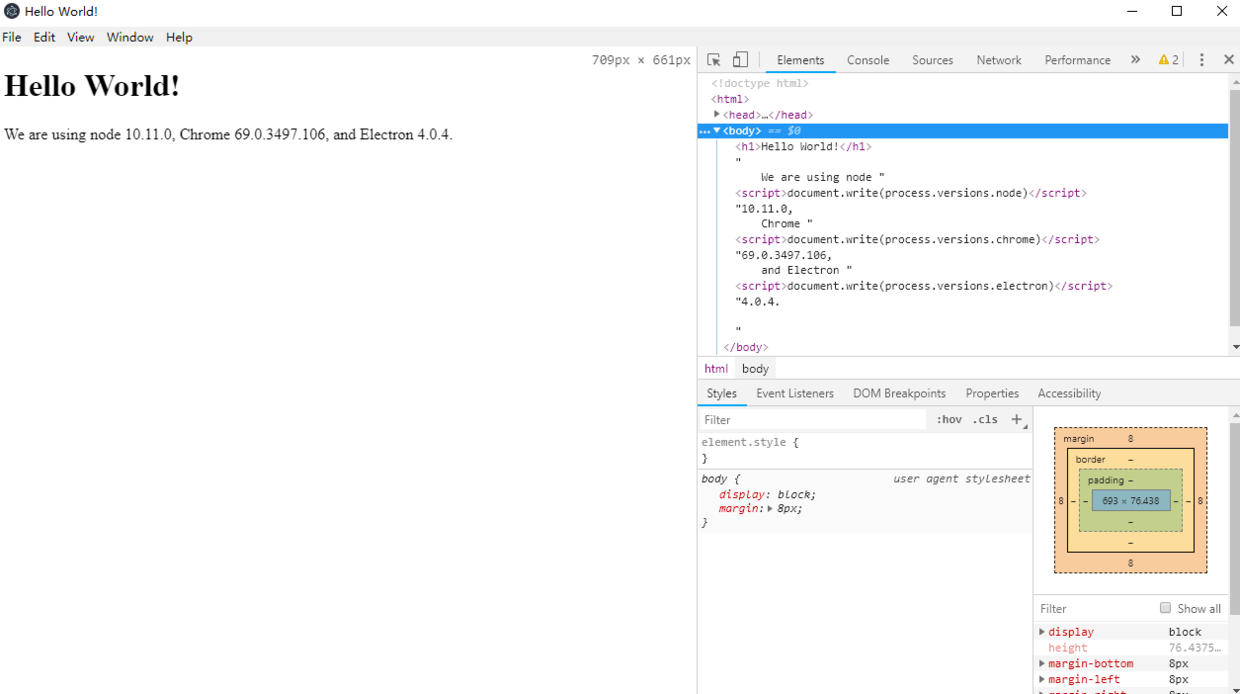Toggle the Show all checkbox
The width and height of the screenshot is (1240, 694).
(1165, 608)
